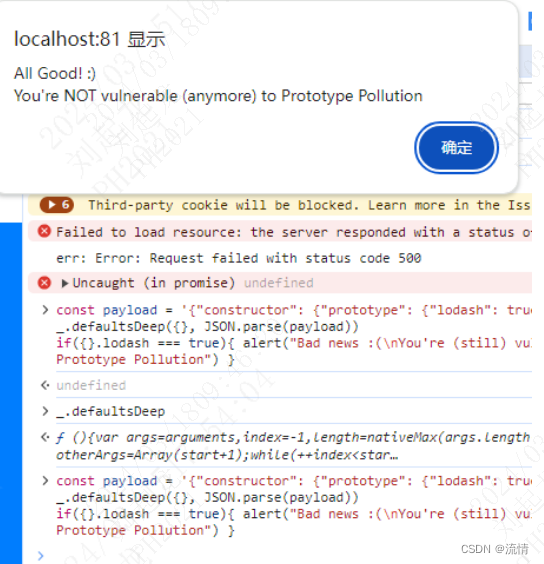Select the 'err: Error: Request failed' log line
Image resolution: width=544 pixels, height=564 pixels.
239,258
